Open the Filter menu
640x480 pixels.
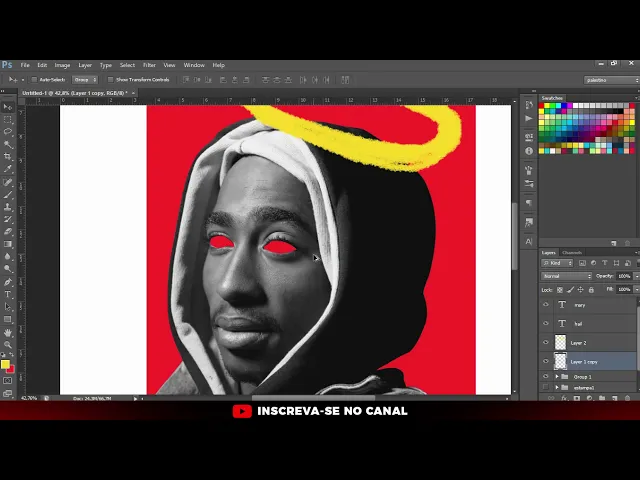[x=149, y=65]
